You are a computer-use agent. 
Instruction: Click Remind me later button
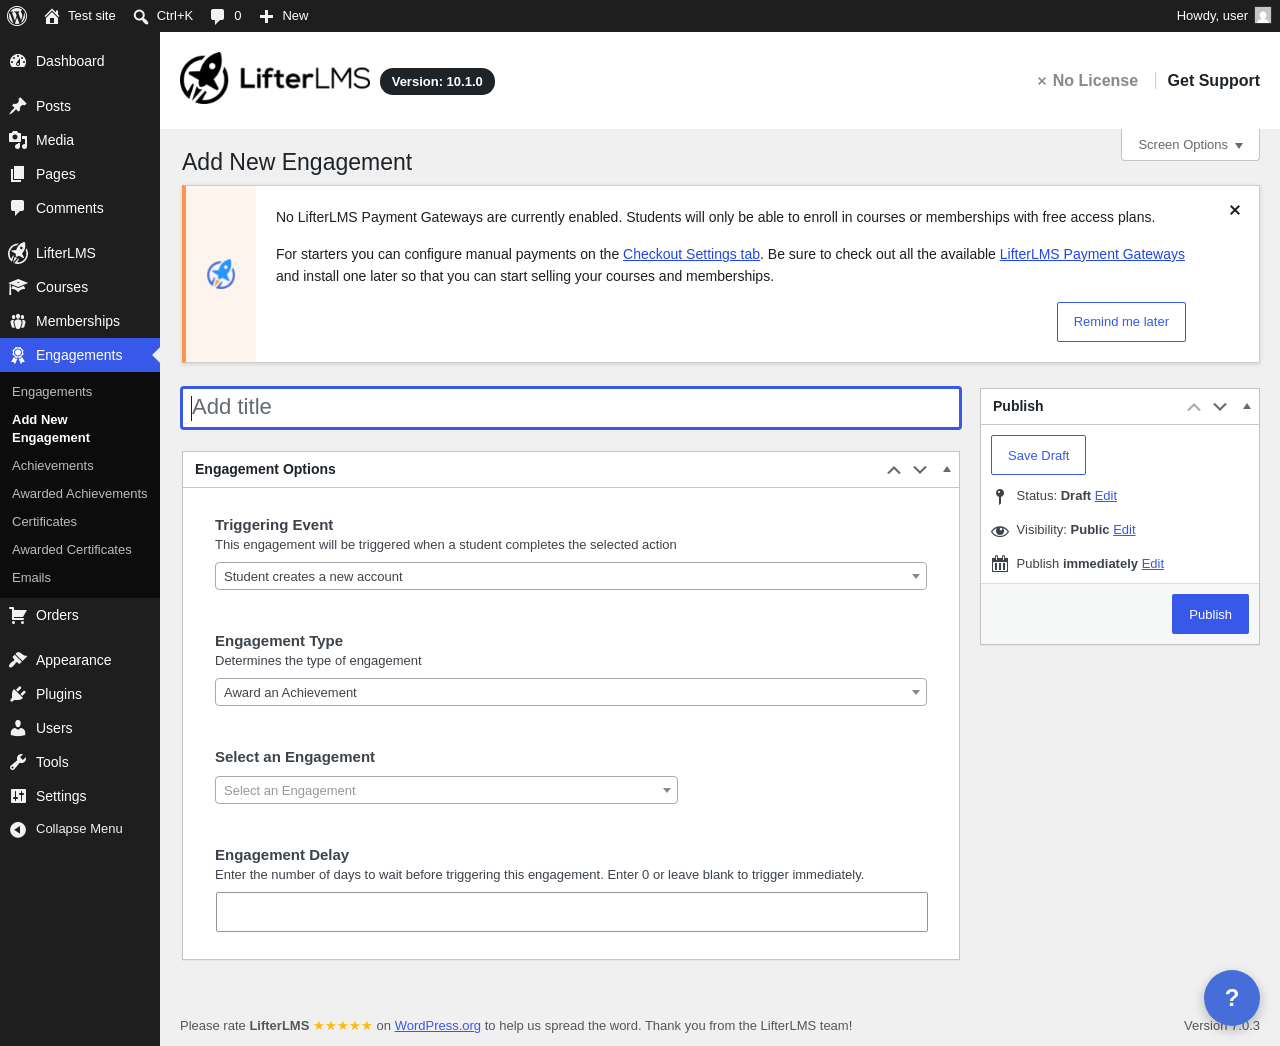click(x=1121, y=322)
